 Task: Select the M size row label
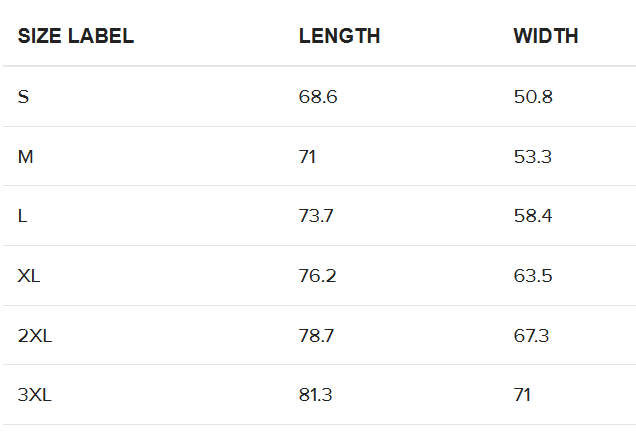26,157
